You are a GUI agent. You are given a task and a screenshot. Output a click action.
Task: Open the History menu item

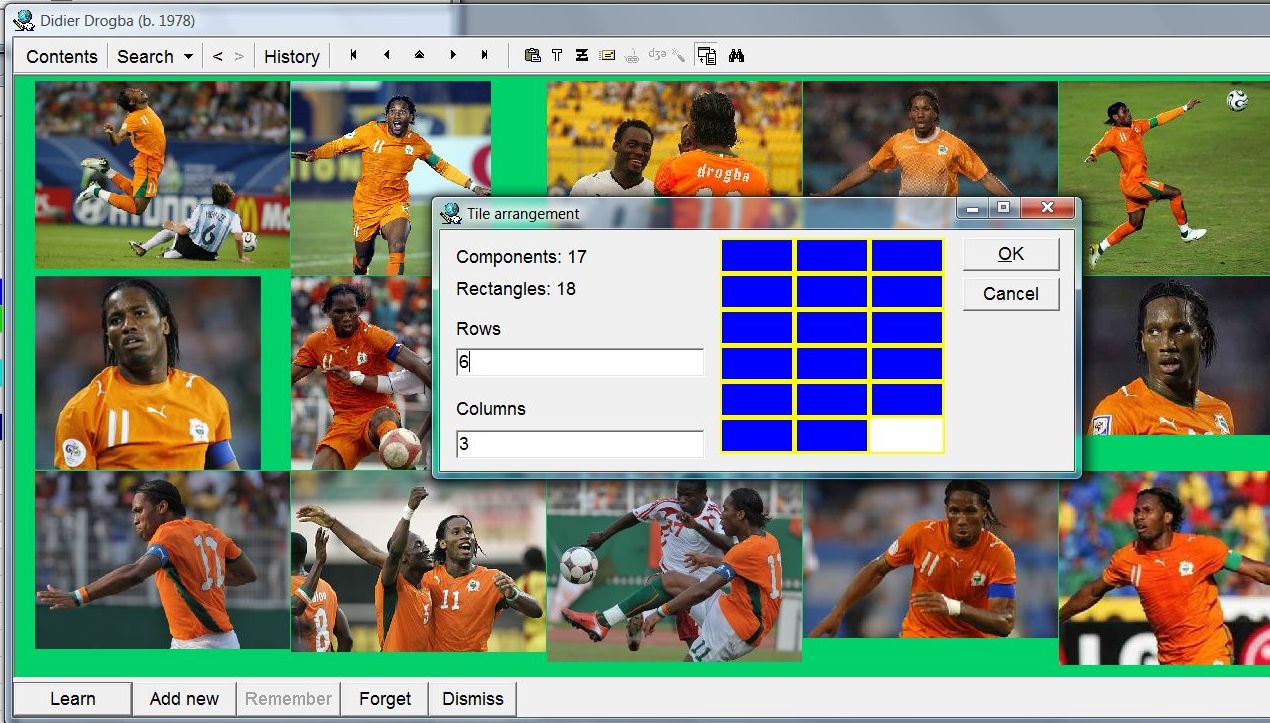[291, 57]
